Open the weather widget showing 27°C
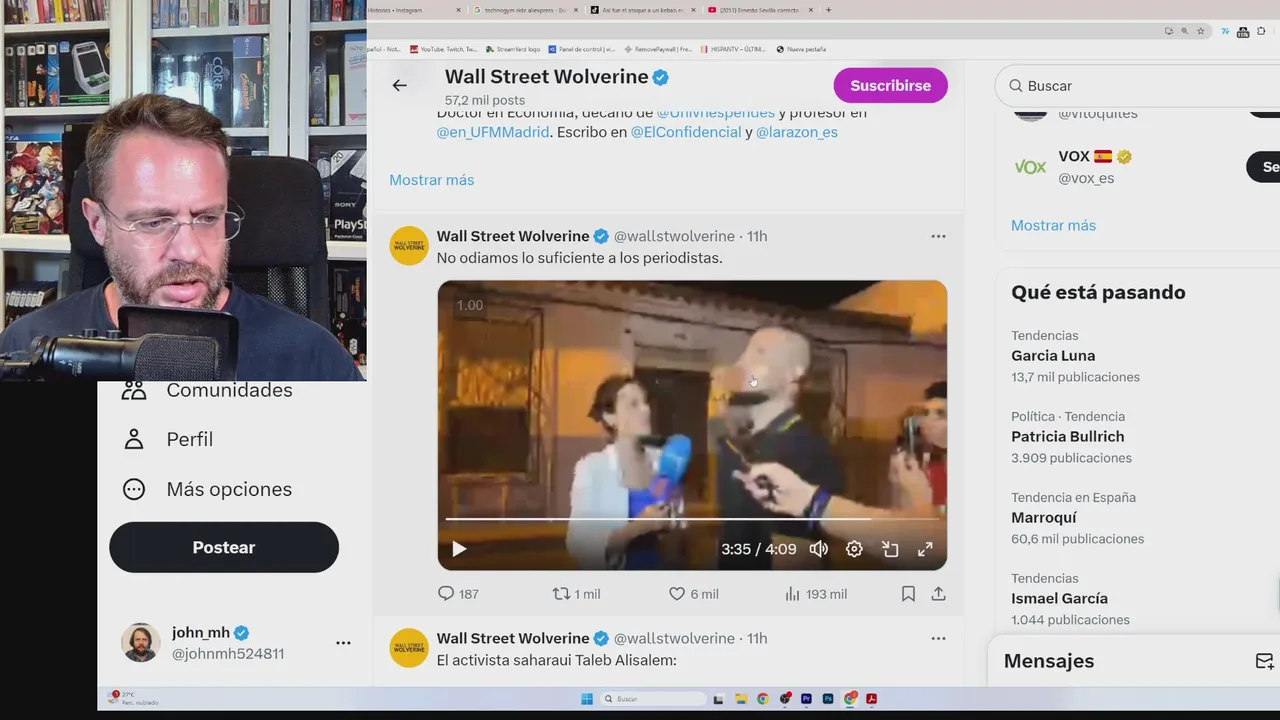The height and width of the screenshot is (720, 1280). (133, 697)
